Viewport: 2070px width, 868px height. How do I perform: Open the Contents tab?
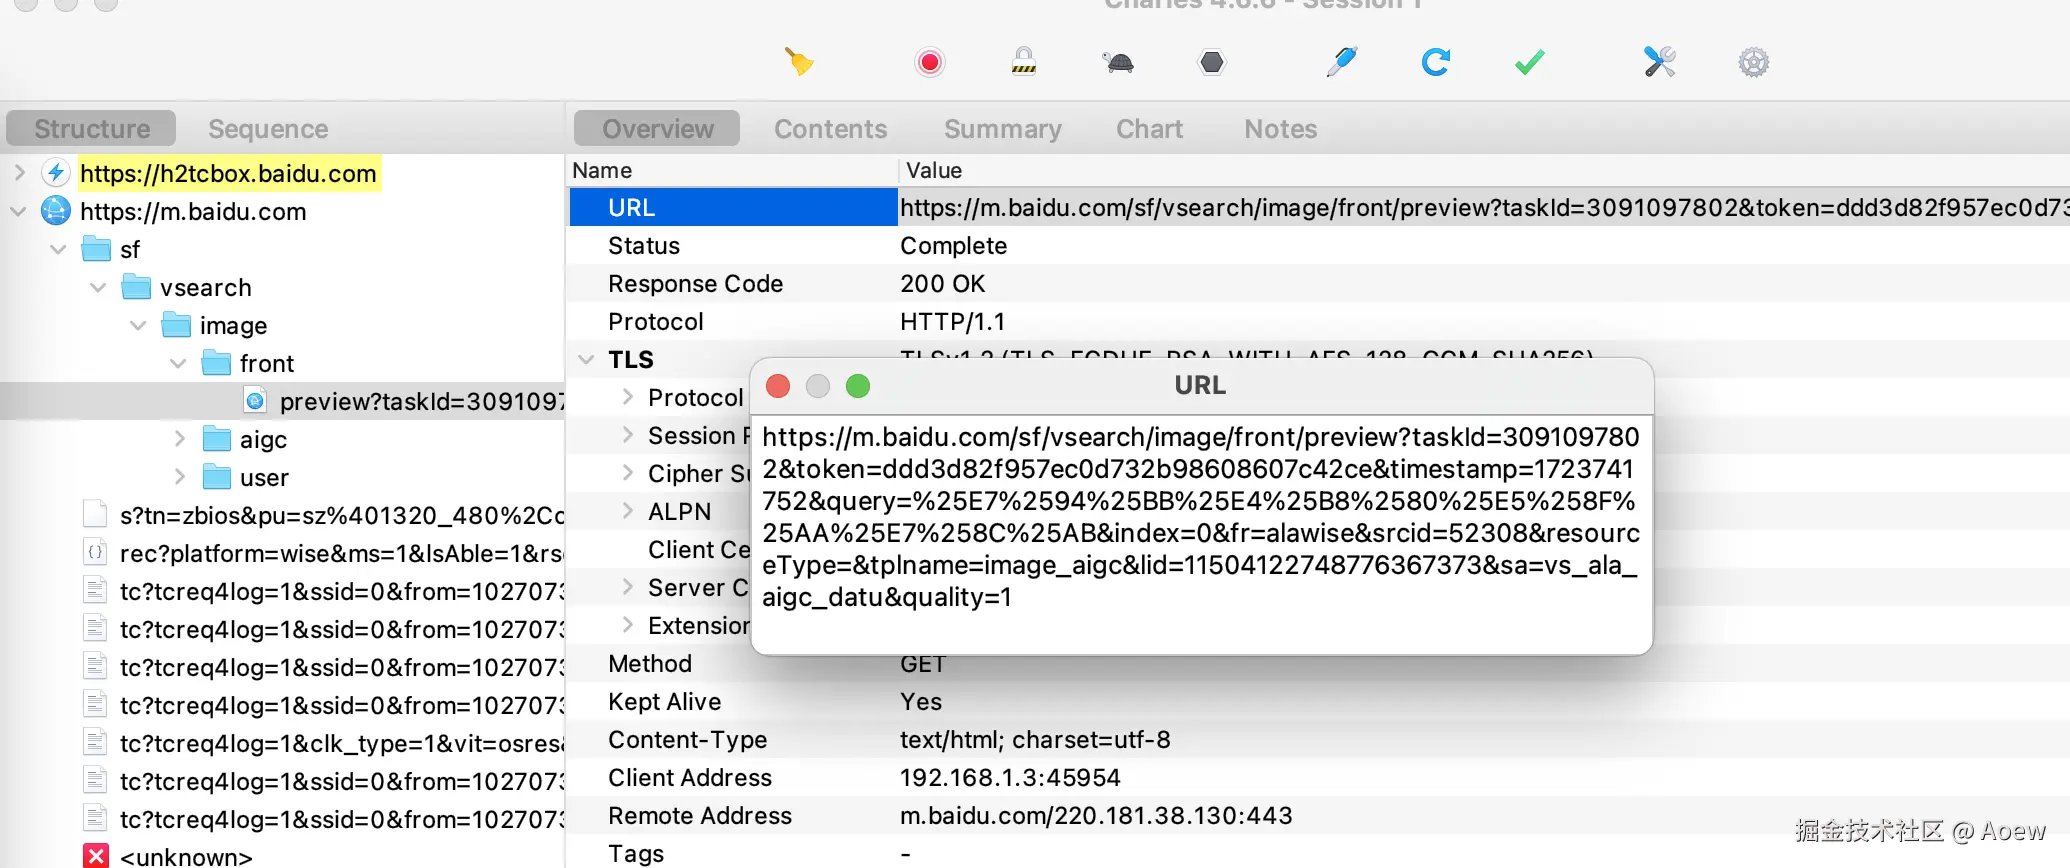pyautogui.click(x=830, y=129)
